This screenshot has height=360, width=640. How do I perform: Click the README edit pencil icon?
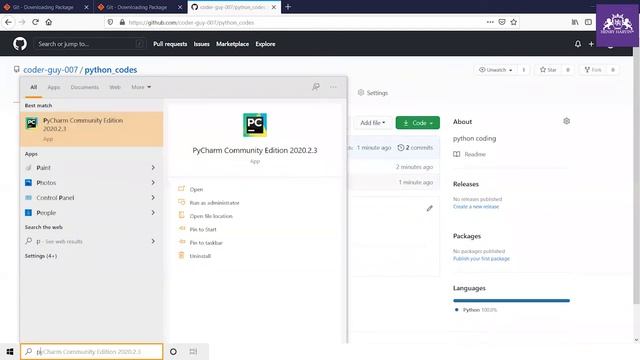pos(429,208)
